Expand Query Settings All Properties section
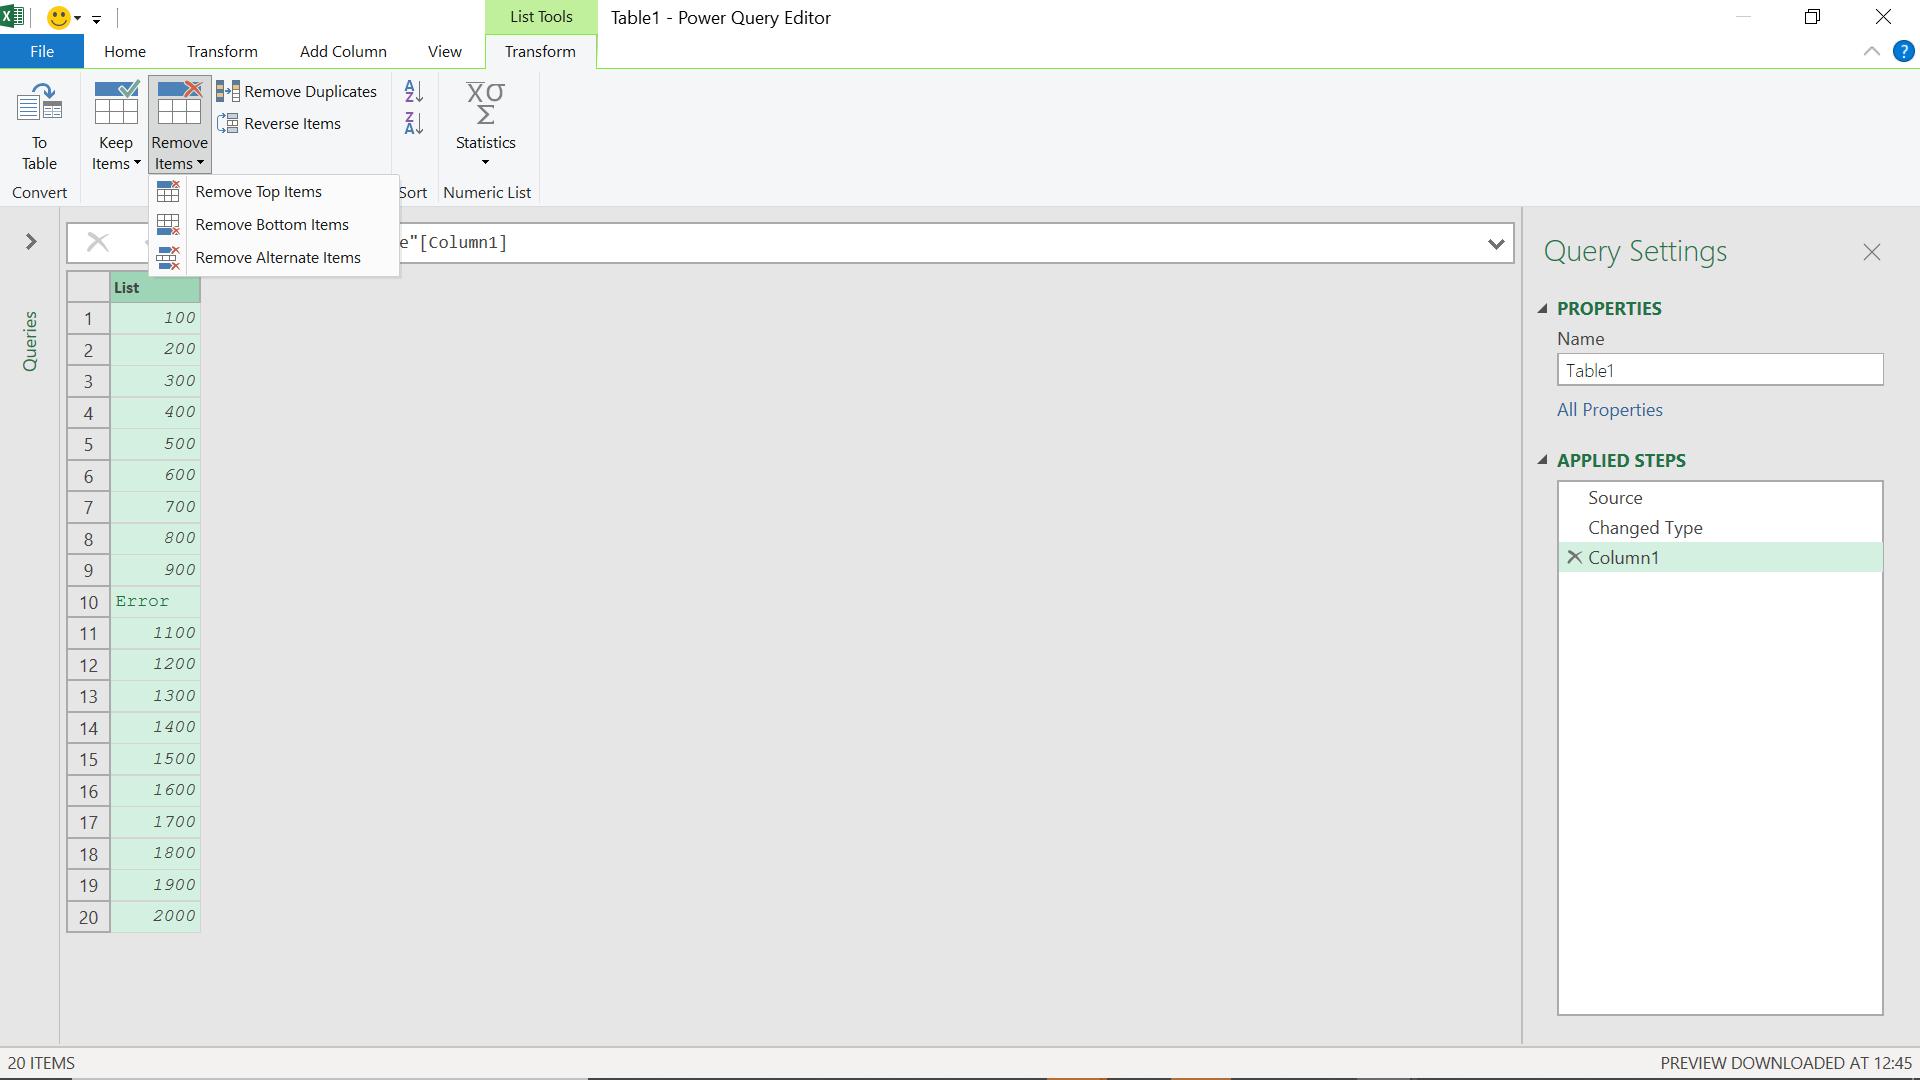Viewport: 1920px width, 1080px height. (1610, 409)
